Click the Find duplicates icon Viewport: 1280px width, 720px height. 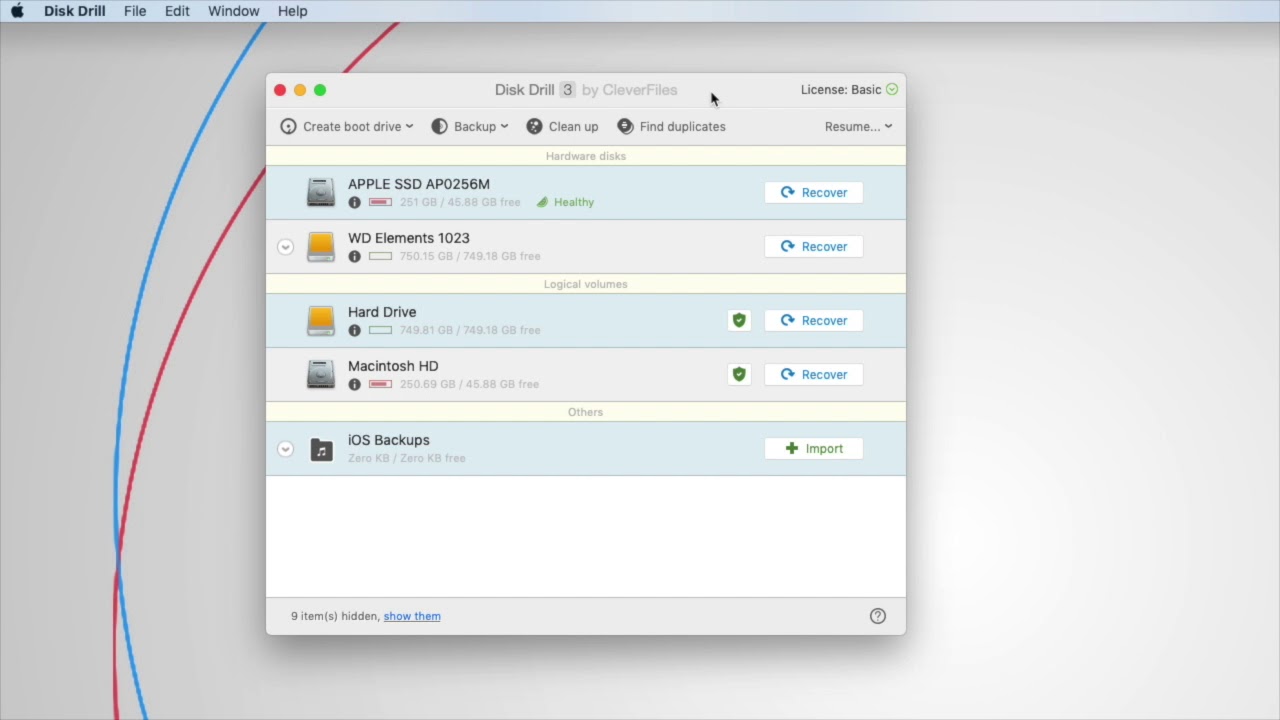(625, 126)
